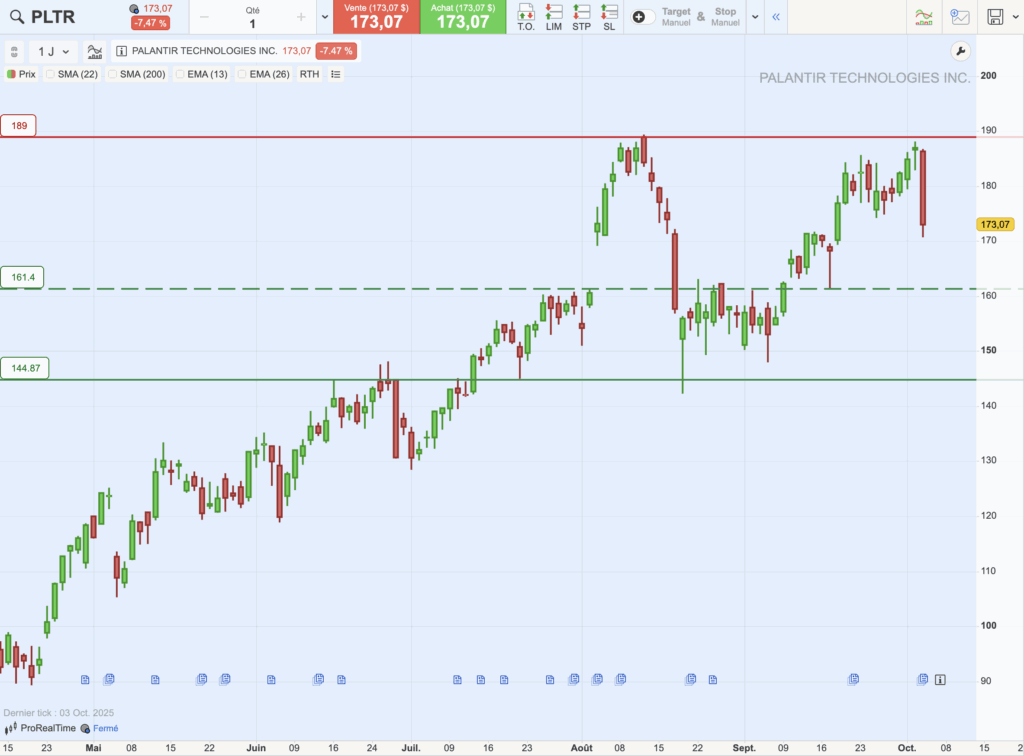
Task: Click the yellow 173,07 price marker
Action: (997, 226)
